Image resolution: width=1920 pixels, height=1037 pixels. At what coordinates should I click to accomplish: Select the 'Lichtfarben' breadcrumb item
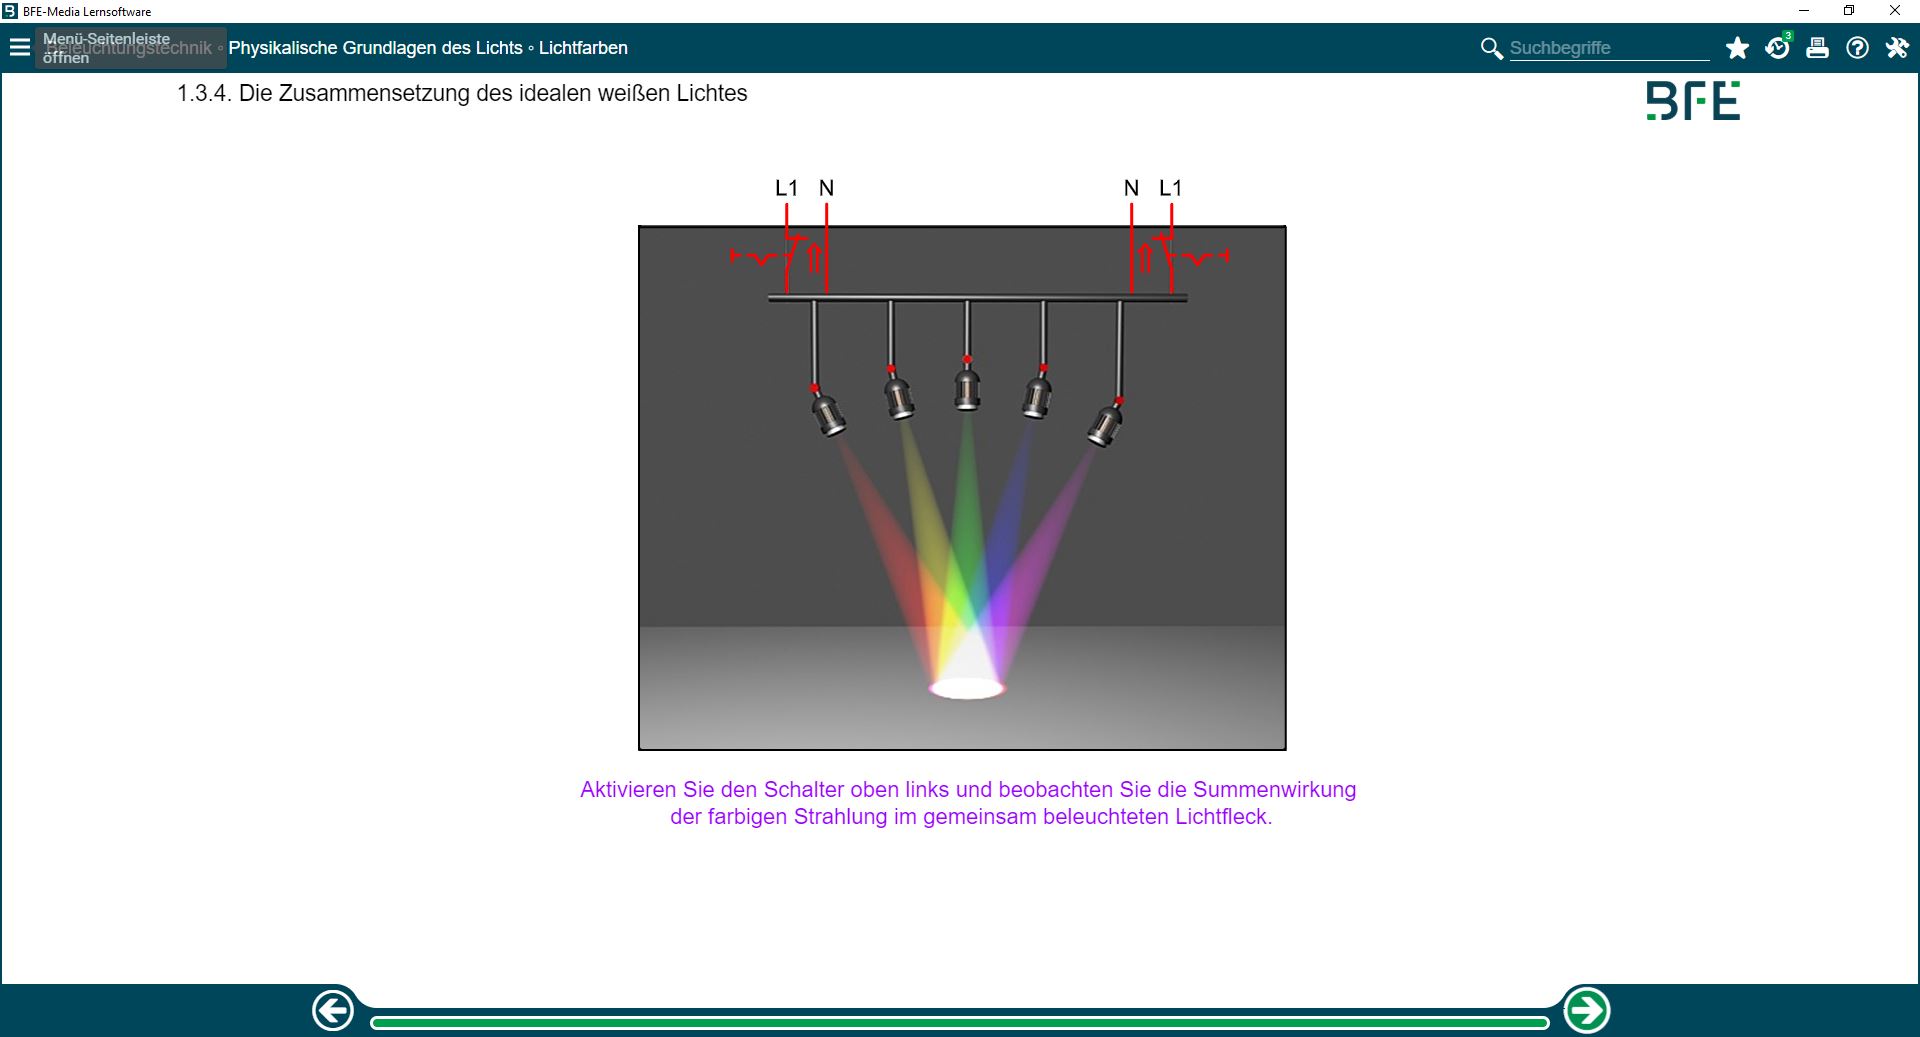pos(583,48)
